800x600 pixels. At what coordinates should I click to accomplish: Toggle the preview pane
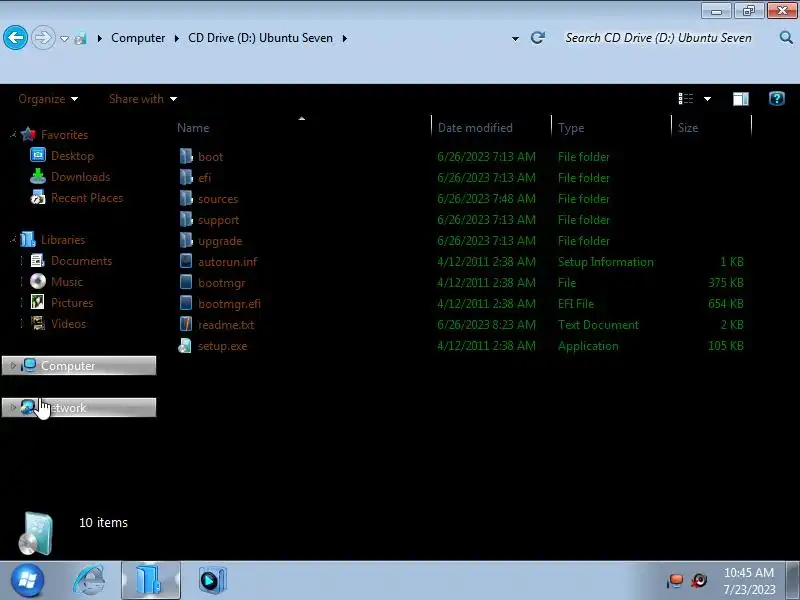tap(741, 98)
